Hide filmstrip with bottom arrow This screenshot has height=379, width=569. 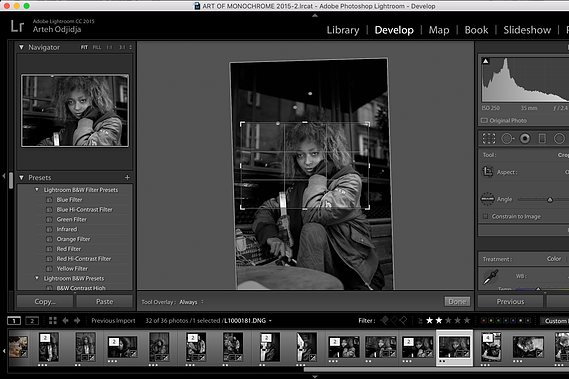click(315, 376)
